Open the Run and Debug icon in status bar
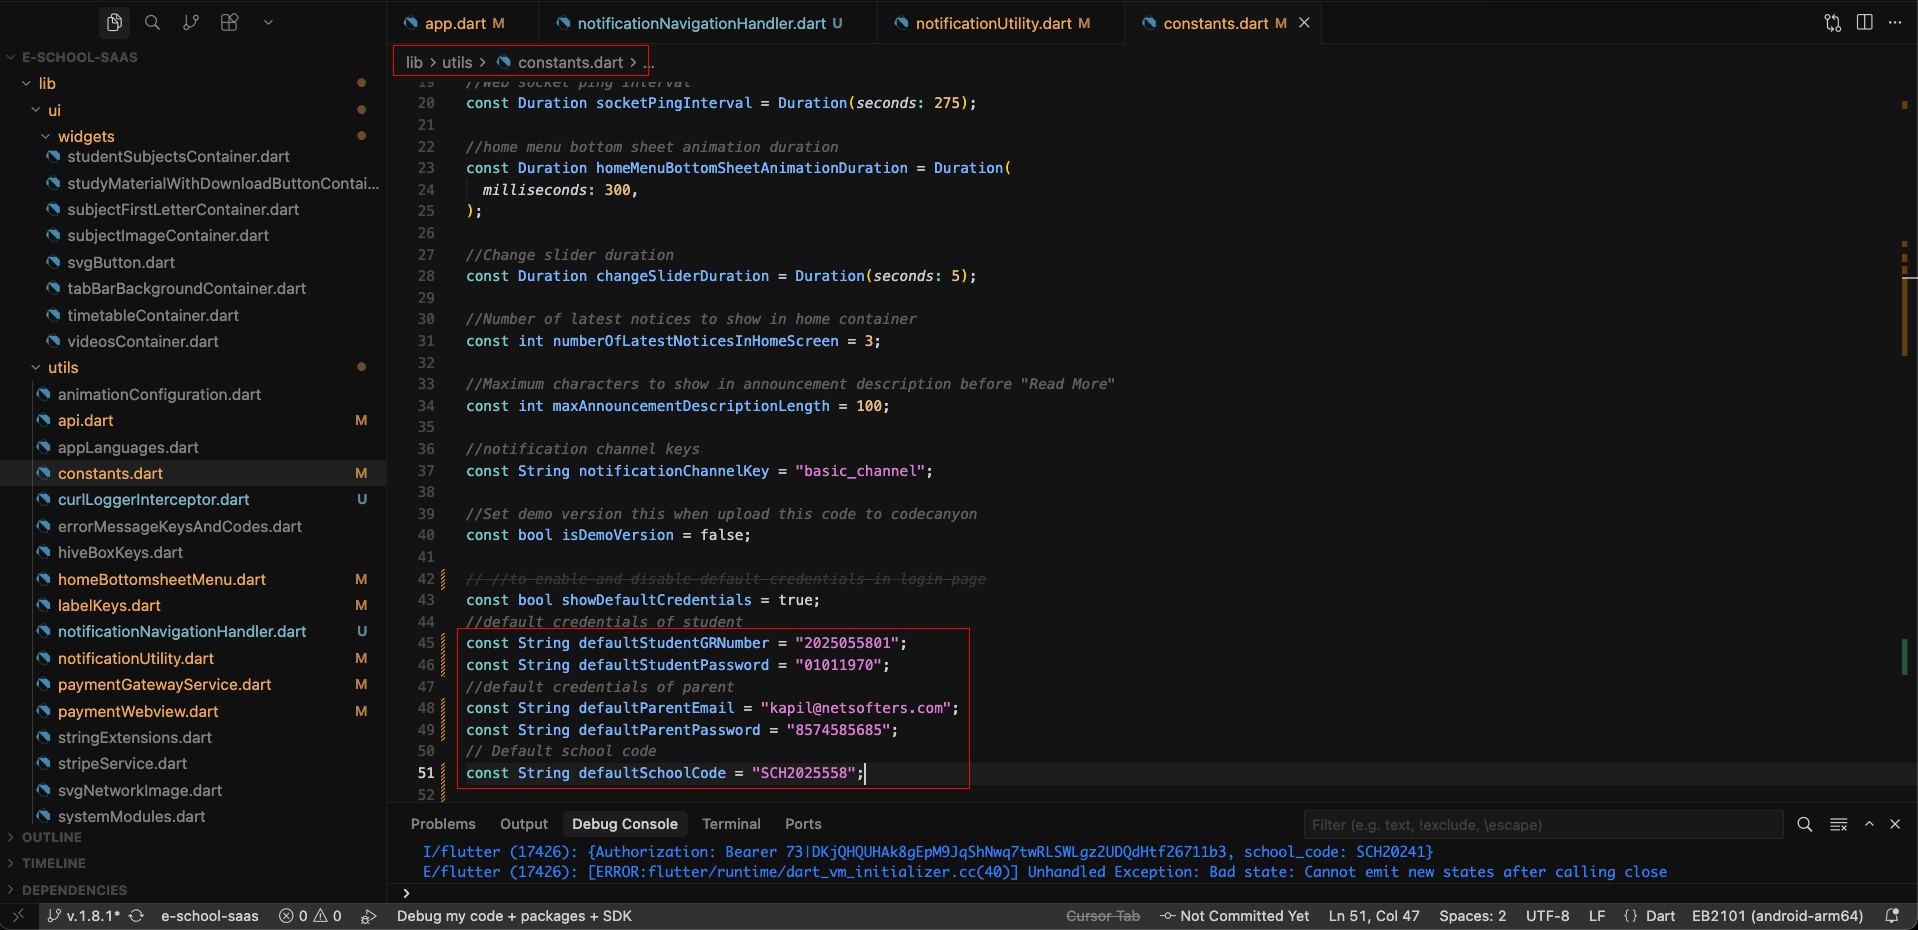Viewport: 1918px width, 930px height. (x=369, y=915)
